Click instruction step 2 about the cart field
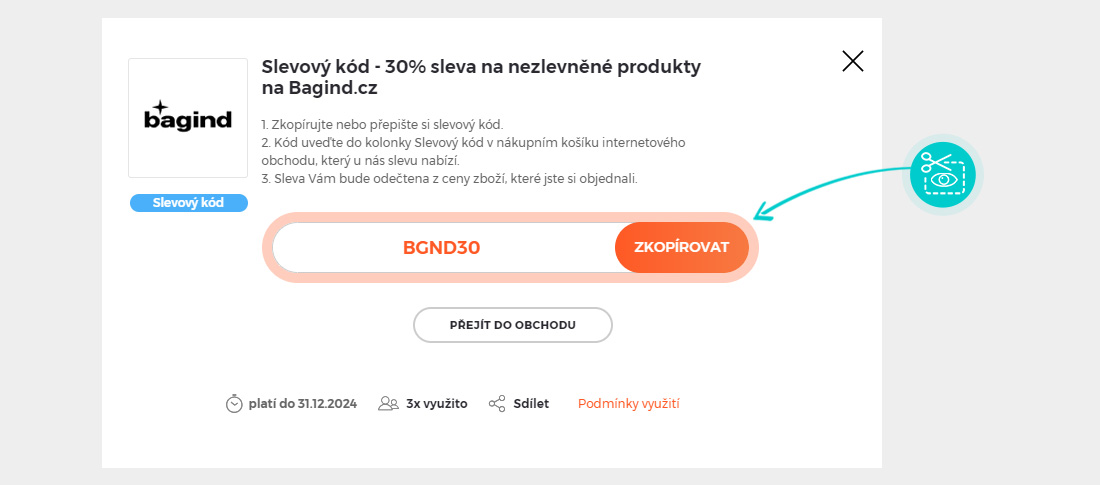The width and height of the screenshot is (1100, 485). [472, 152]
